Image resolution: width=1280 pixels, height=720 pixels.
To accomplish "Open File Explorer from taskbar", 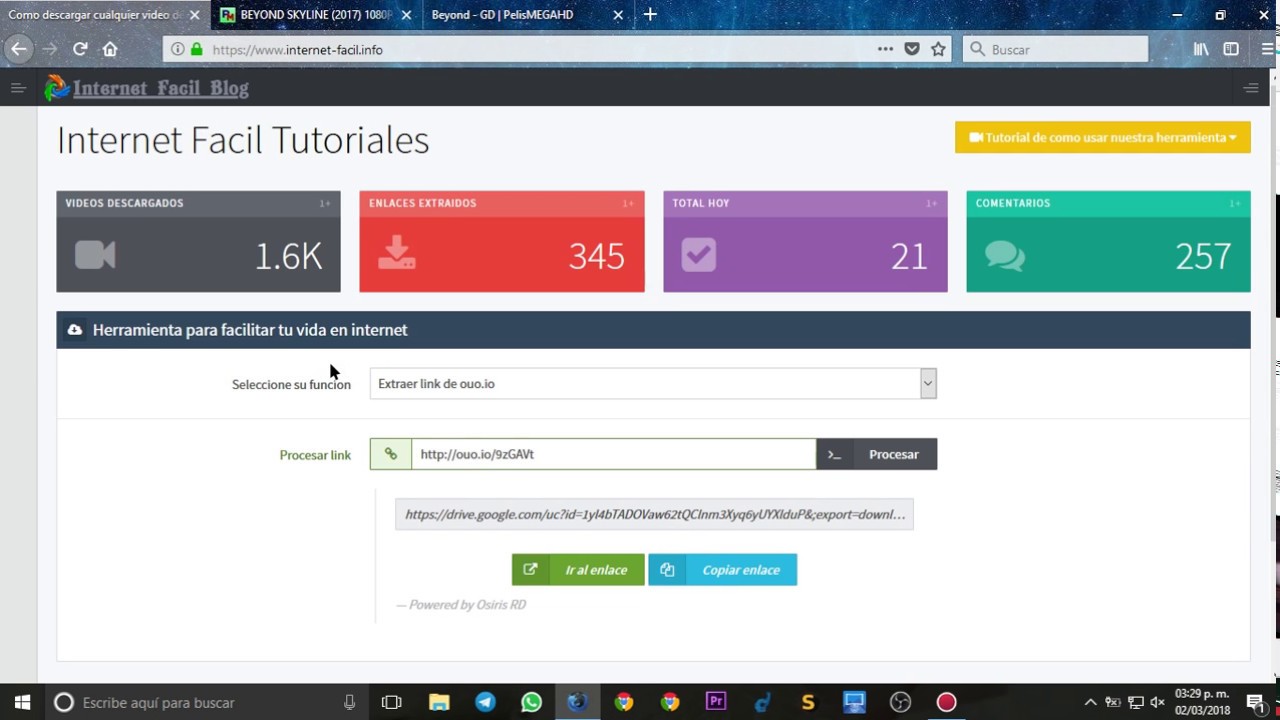I will tap(439, 702).
